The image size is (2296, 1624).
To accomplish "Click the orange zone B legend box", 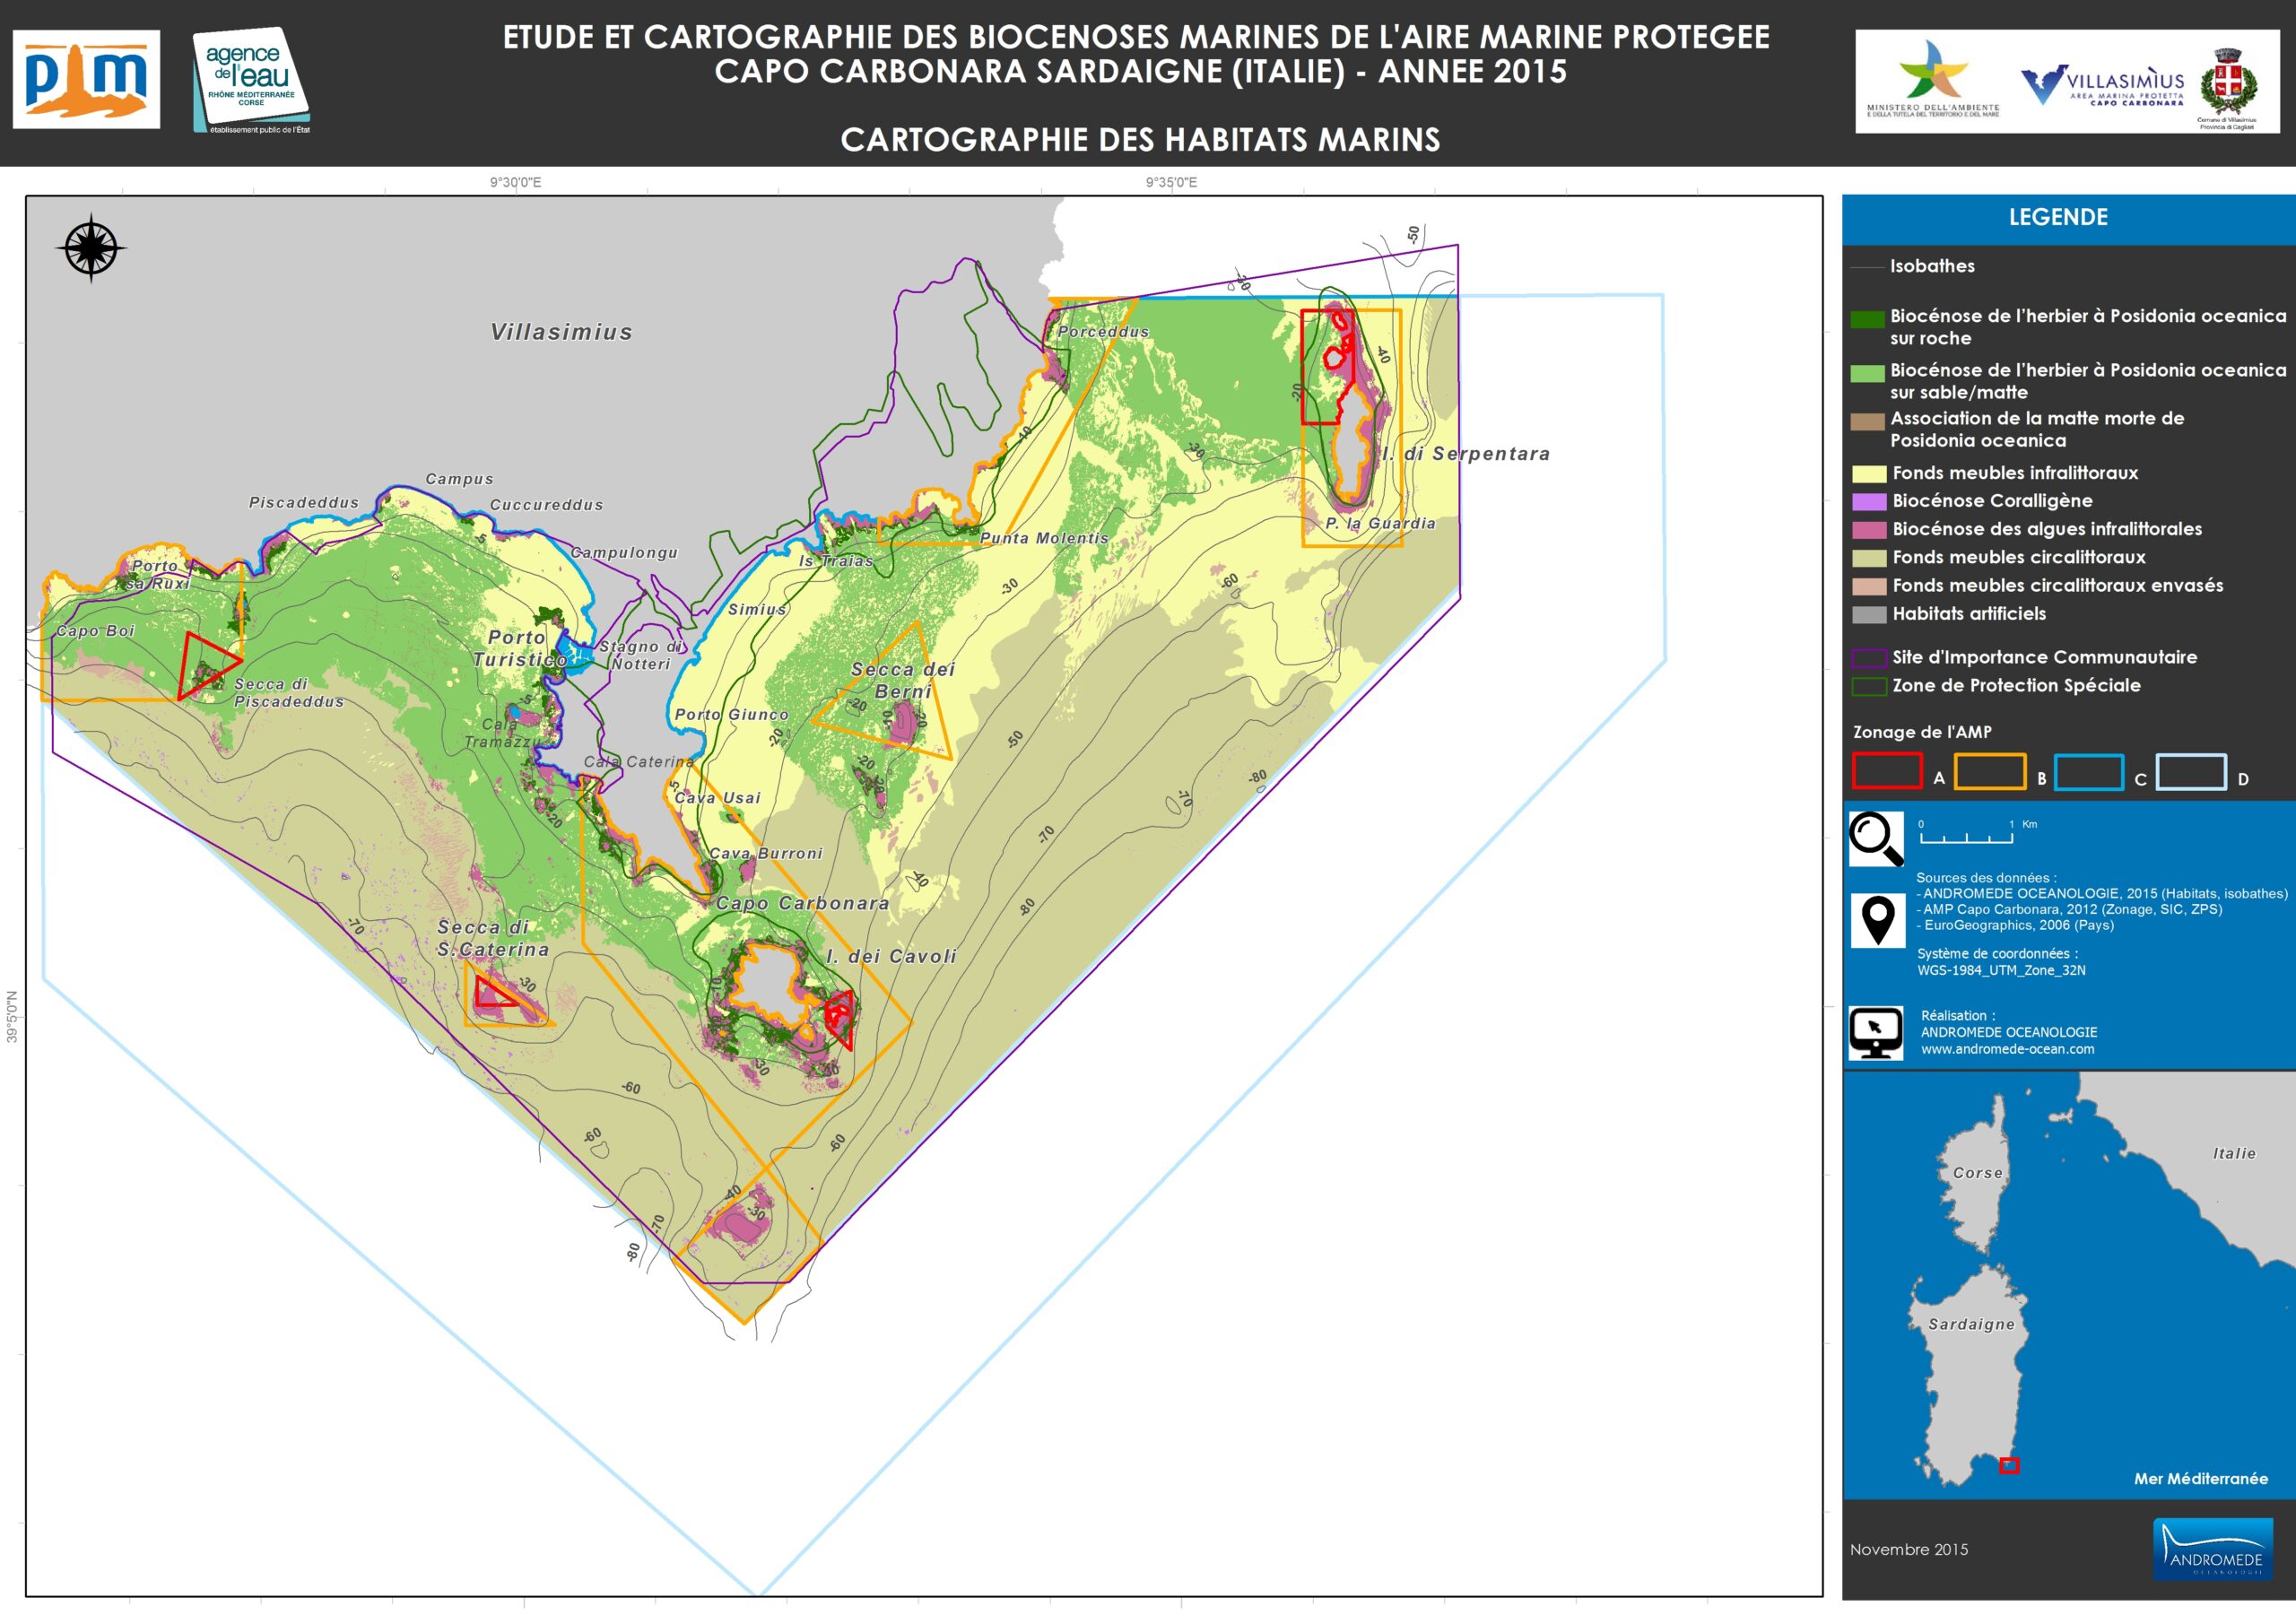I will (1989, 771).
